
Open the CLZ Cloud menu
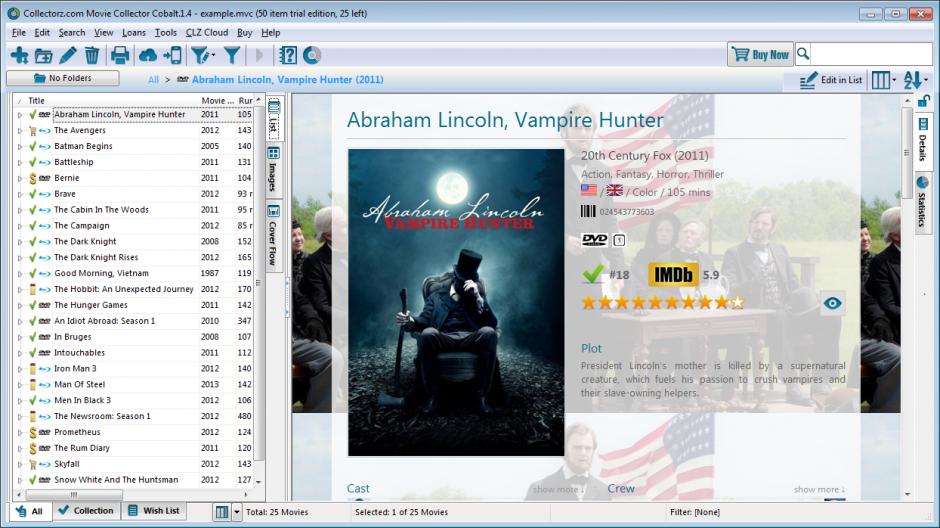(207, 32)
